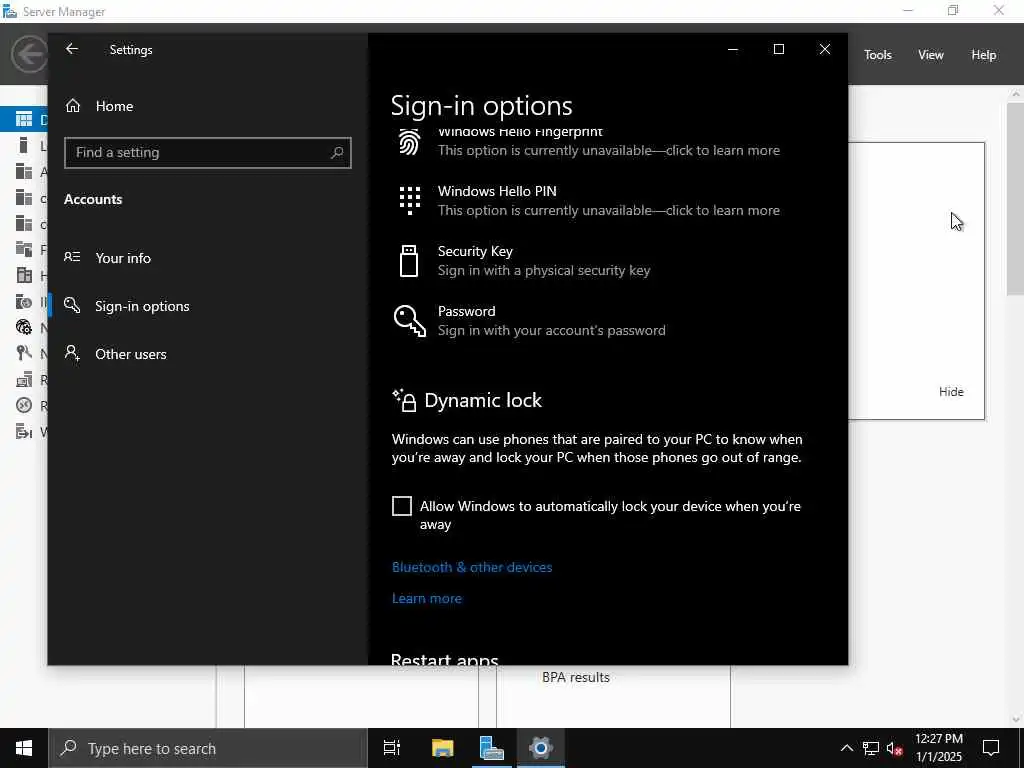Click the Dynamic lock padlock icon

click(x=404, y=400)
